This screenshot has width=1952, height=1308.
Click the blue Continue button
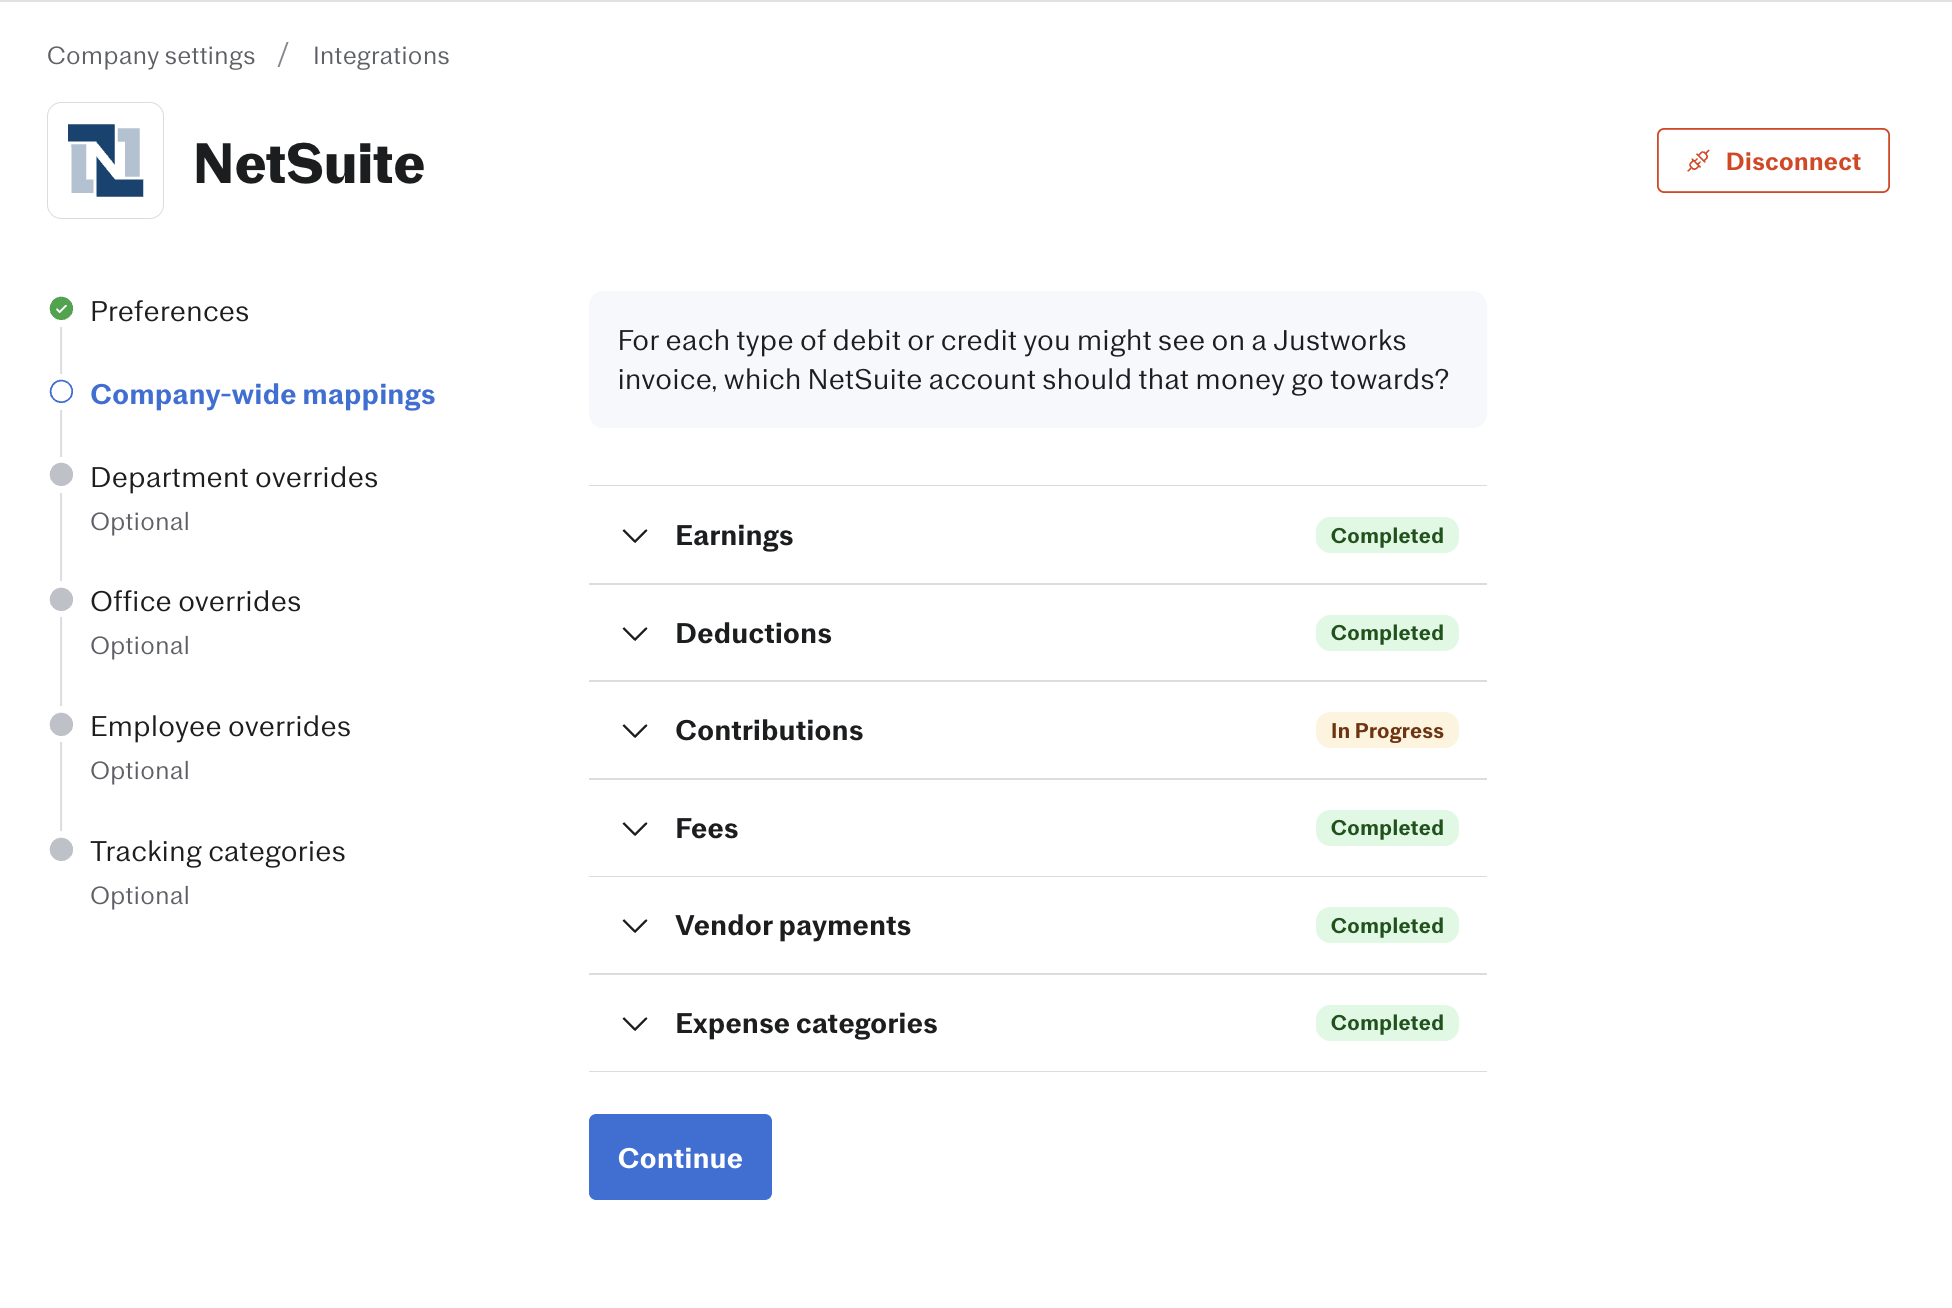coord(680,1157)
